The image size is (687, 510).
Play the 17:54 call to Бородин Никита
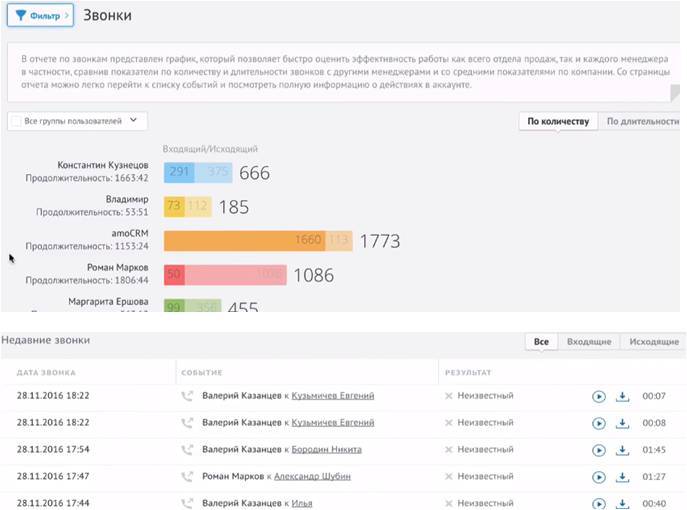(599, 450)
